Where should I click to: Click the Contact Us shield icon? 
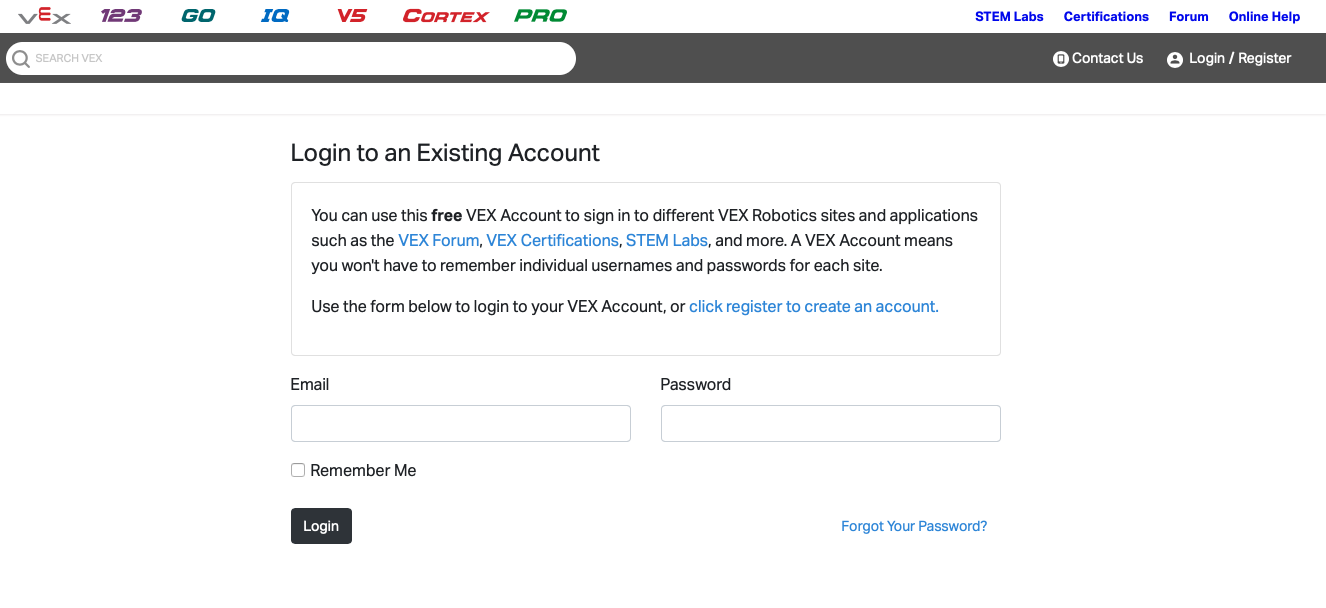click(x=1060, y=58)
